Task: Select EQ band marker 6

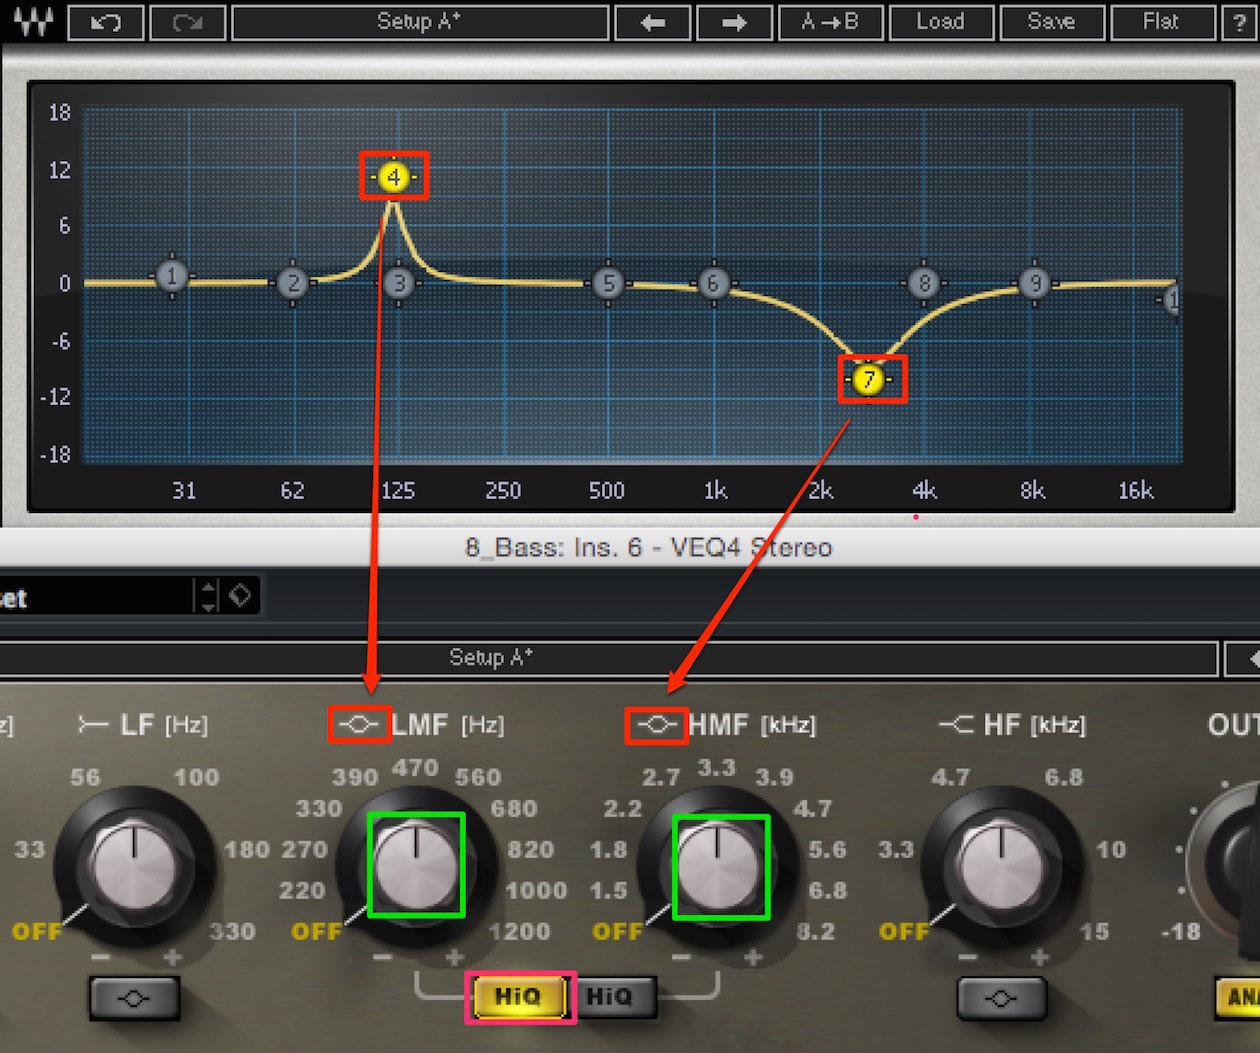Action: (714, 283)
